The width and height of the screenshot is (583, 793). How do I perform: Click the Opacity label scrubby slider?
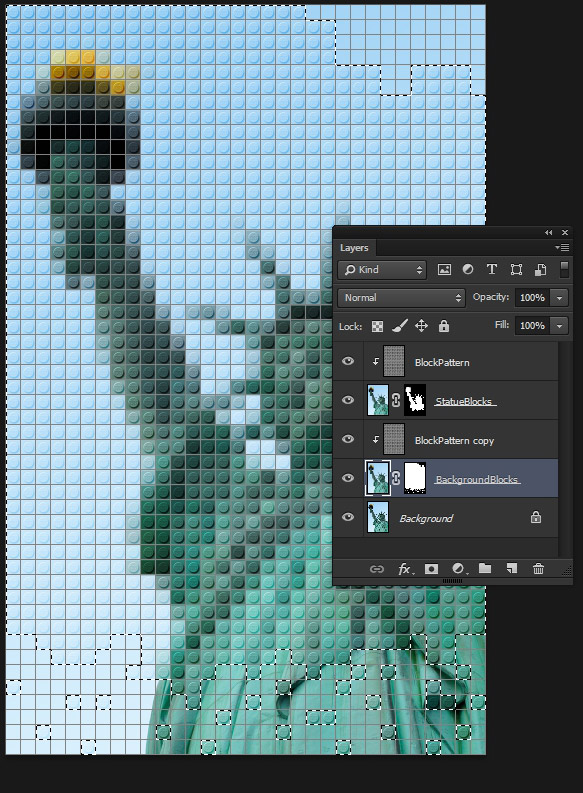pyautogui.click(x=490, y=297)
